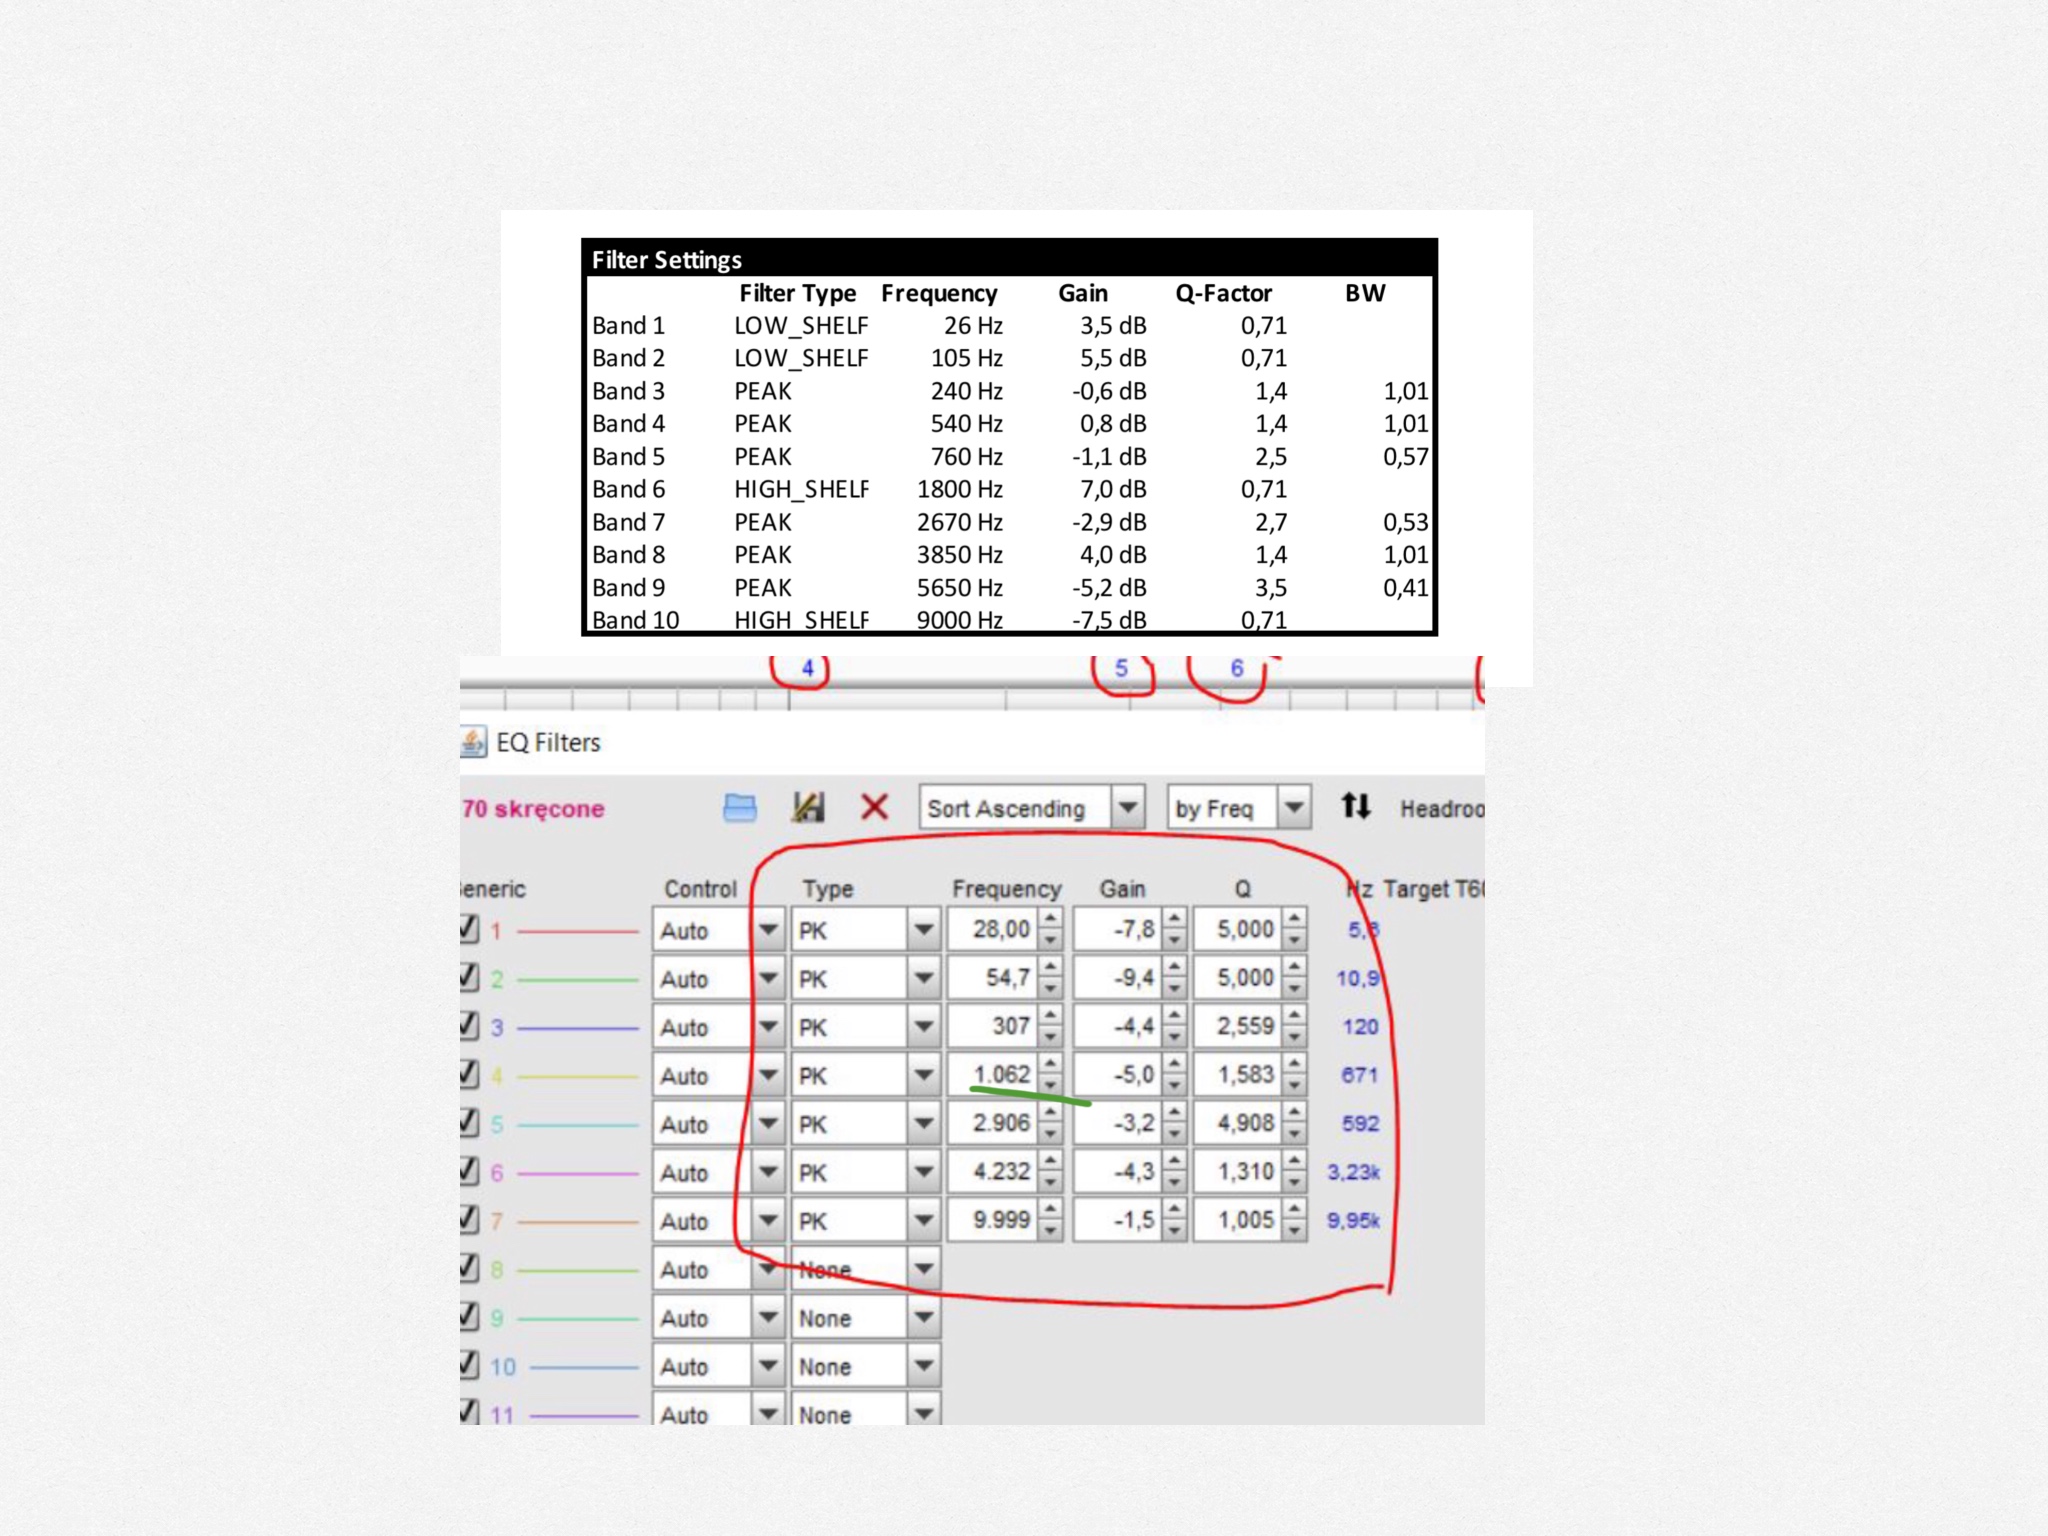Open the Type dropdown of filter 1

[865, 930]
